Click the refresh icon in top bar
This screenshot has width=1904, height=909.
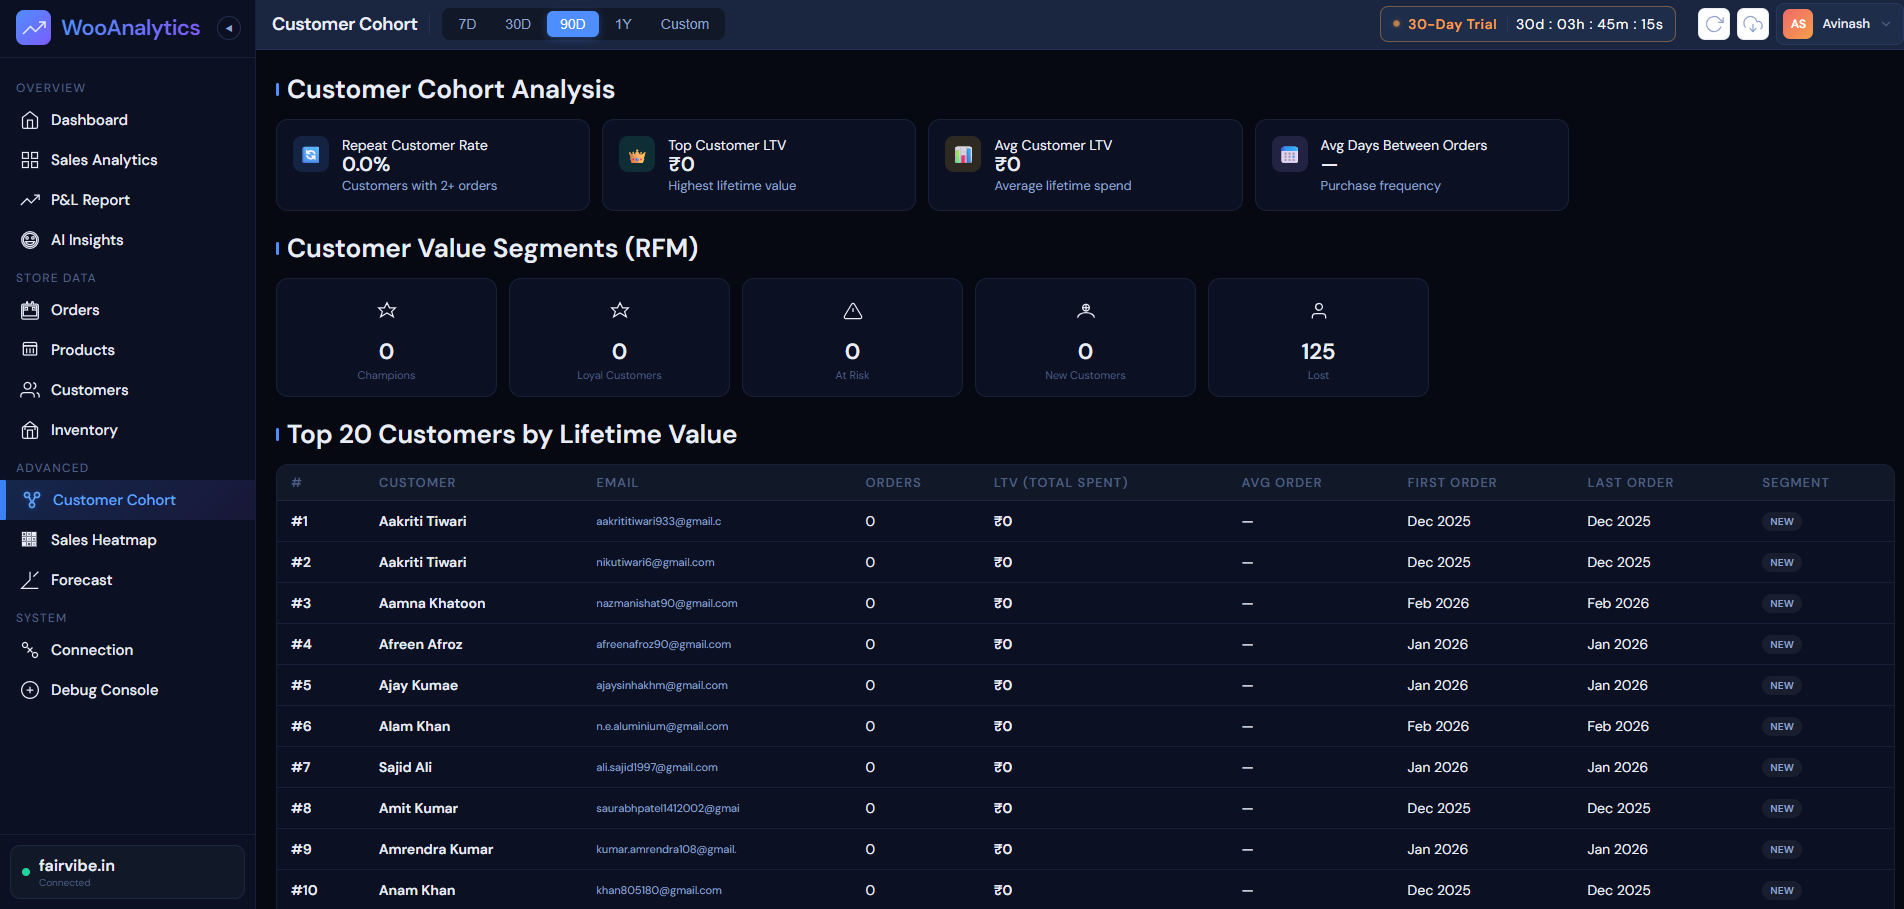pos(1714,24)
